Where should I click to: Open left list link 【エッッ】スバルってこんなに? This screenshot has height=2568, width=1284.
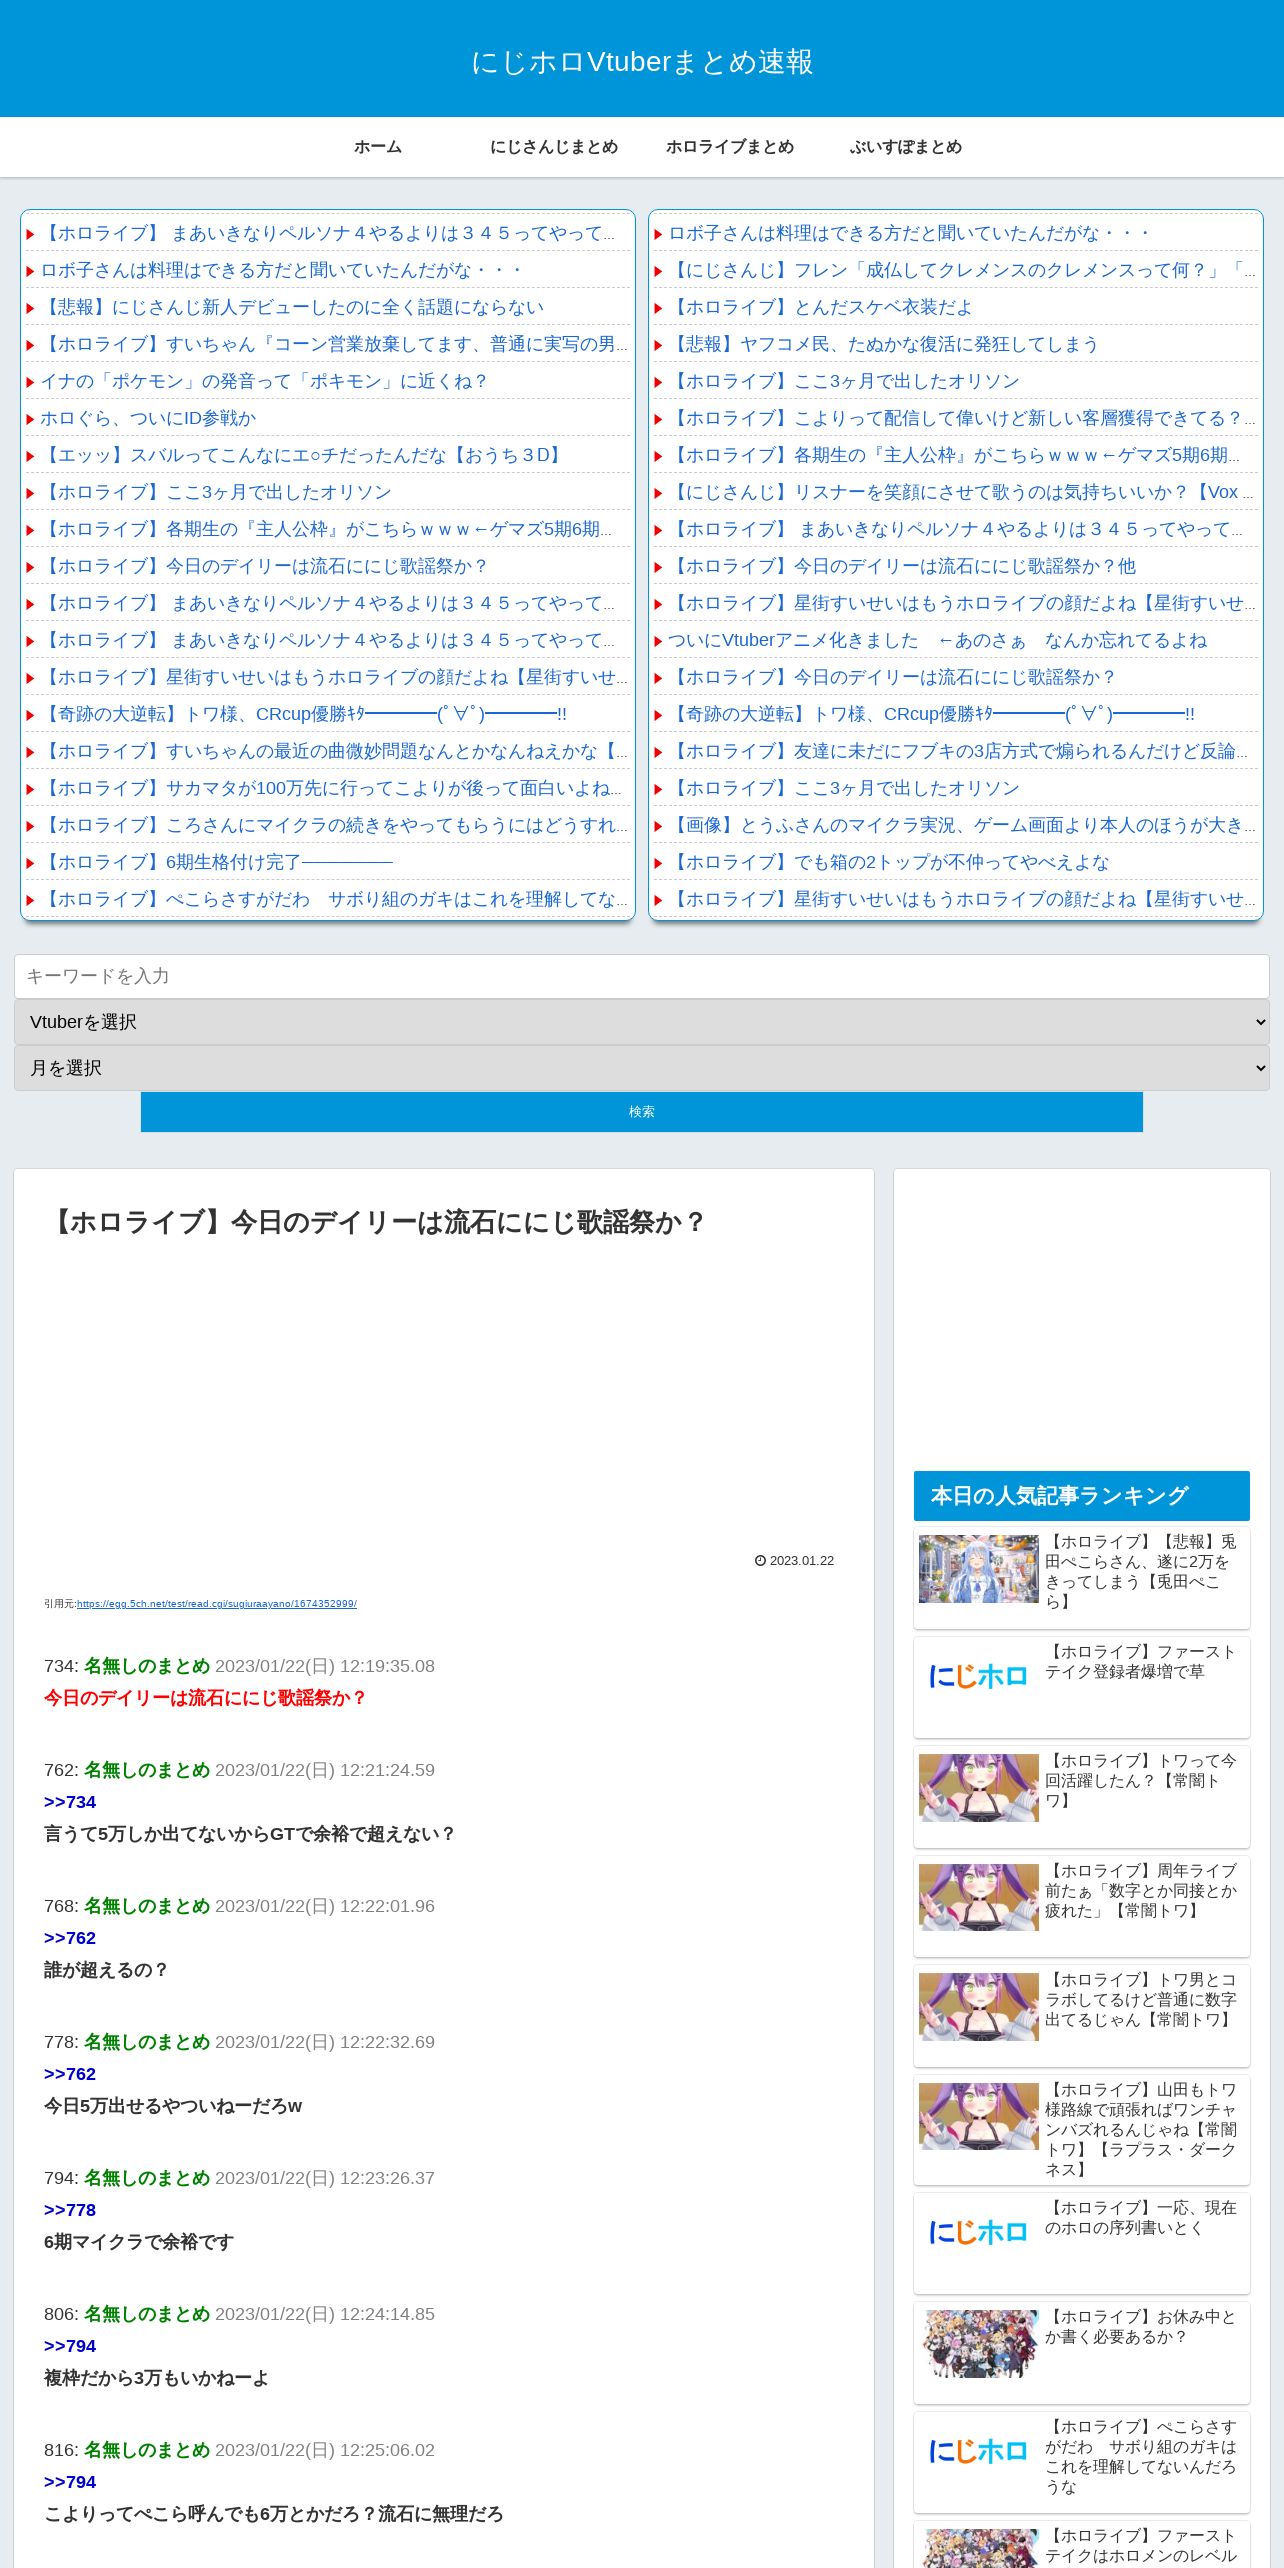click(x=304, y=455)
